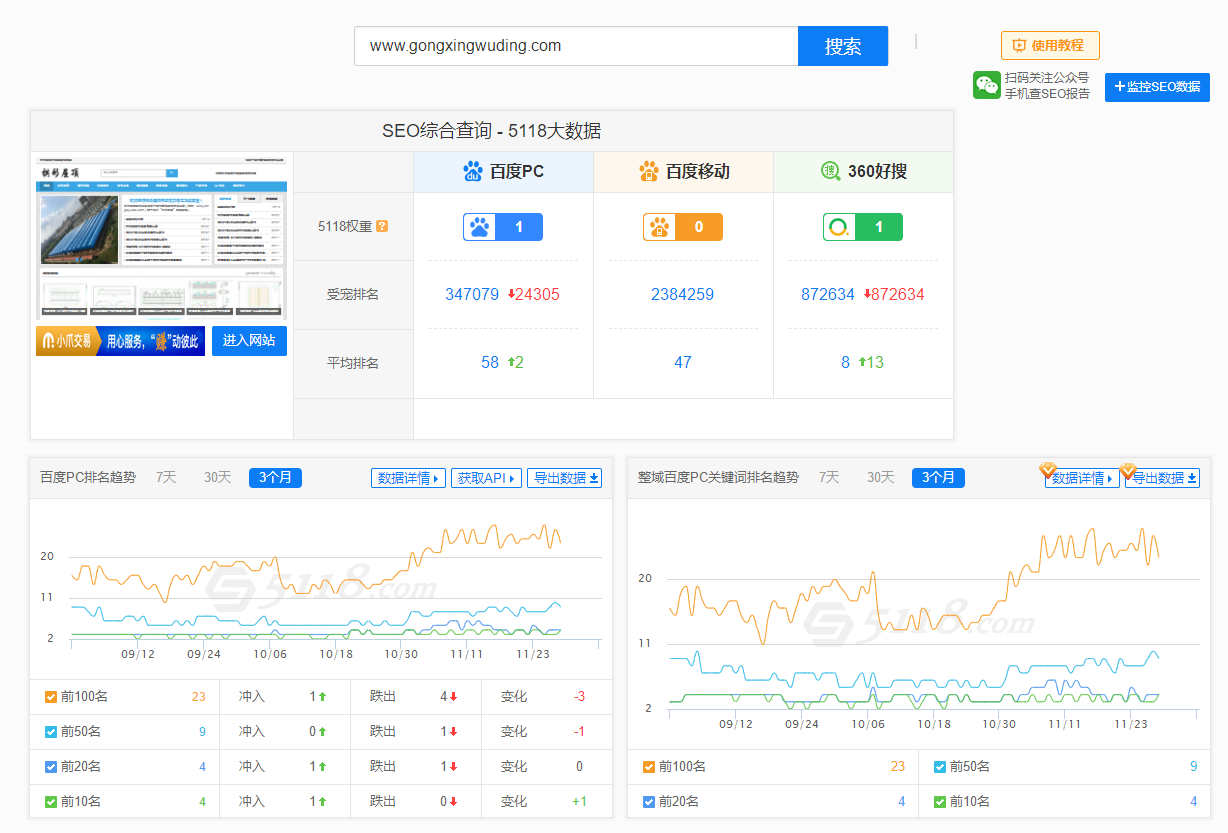
Task: Open the 百度移动 column header
Action: coord(683,172)
